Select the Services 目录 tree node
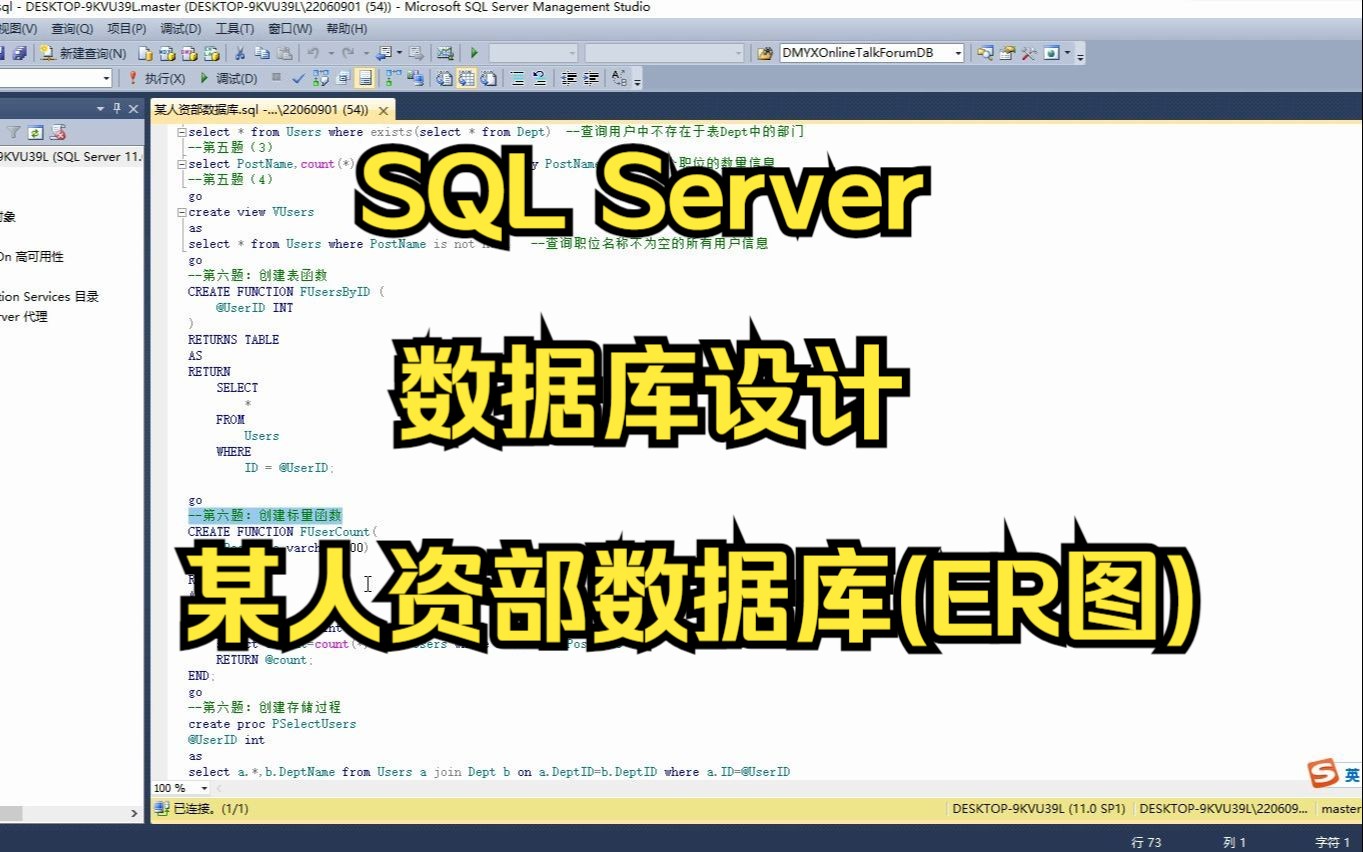Image resolution: width=1363 pixels, height=852 pixels. click(x=49, y=297)
